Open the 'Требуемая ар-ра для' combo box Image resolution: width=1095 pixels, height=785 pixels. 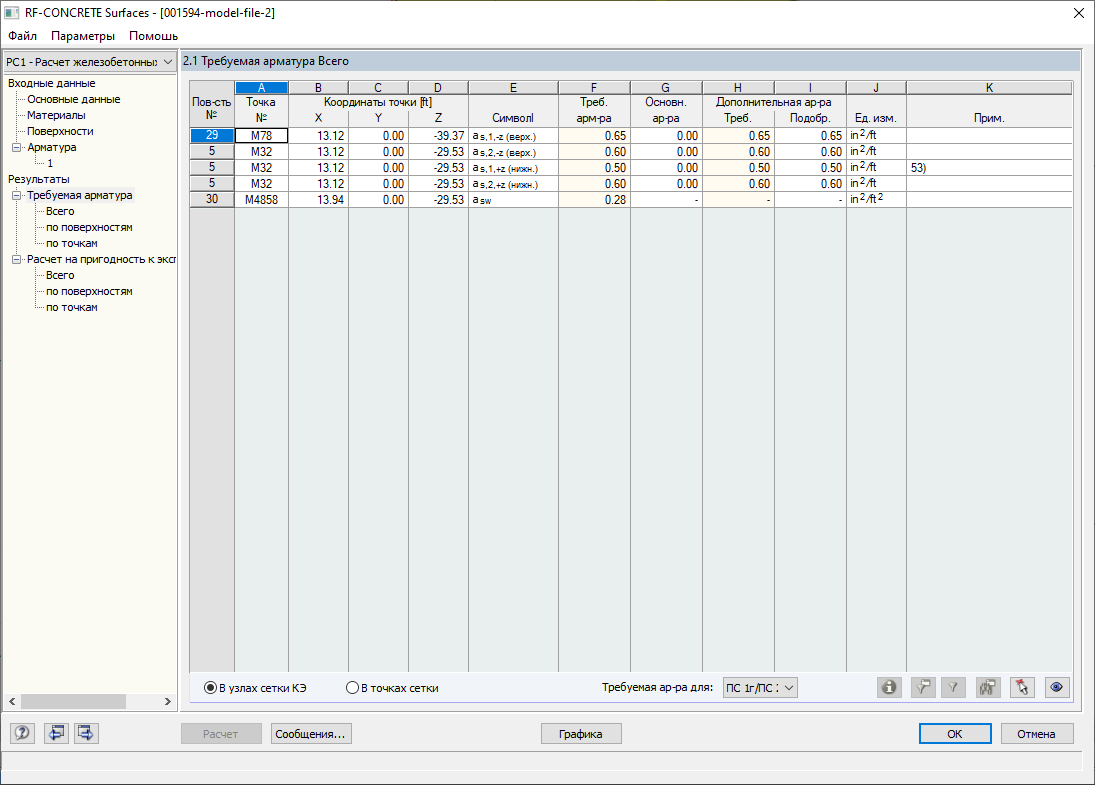click(x=760, y=688)
